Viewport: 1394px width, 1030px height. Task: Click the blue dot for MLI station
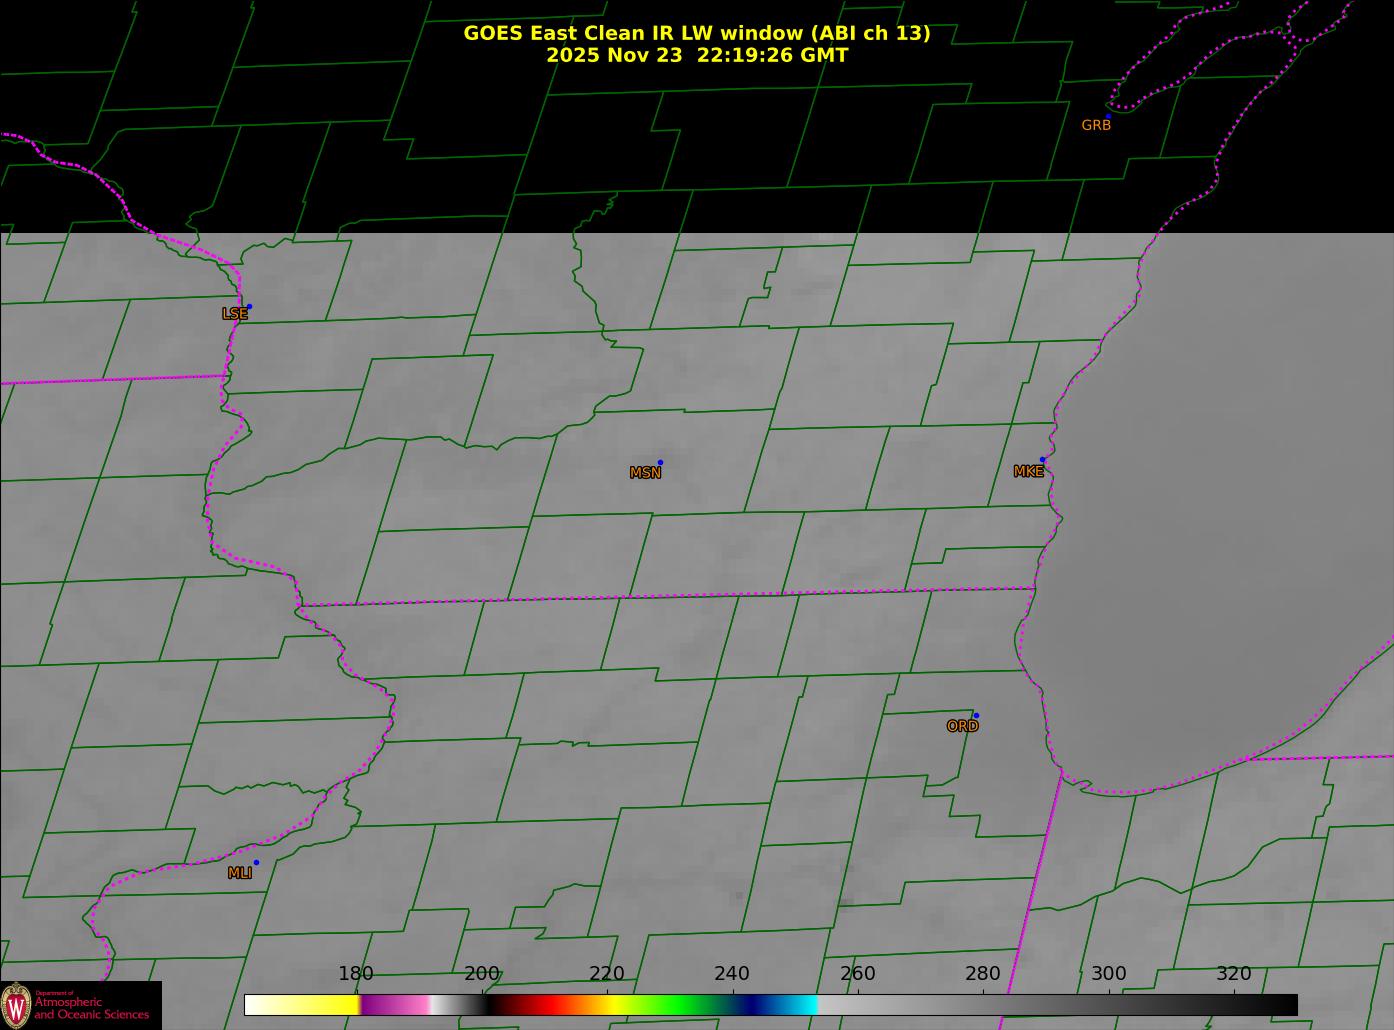[256, 863]
